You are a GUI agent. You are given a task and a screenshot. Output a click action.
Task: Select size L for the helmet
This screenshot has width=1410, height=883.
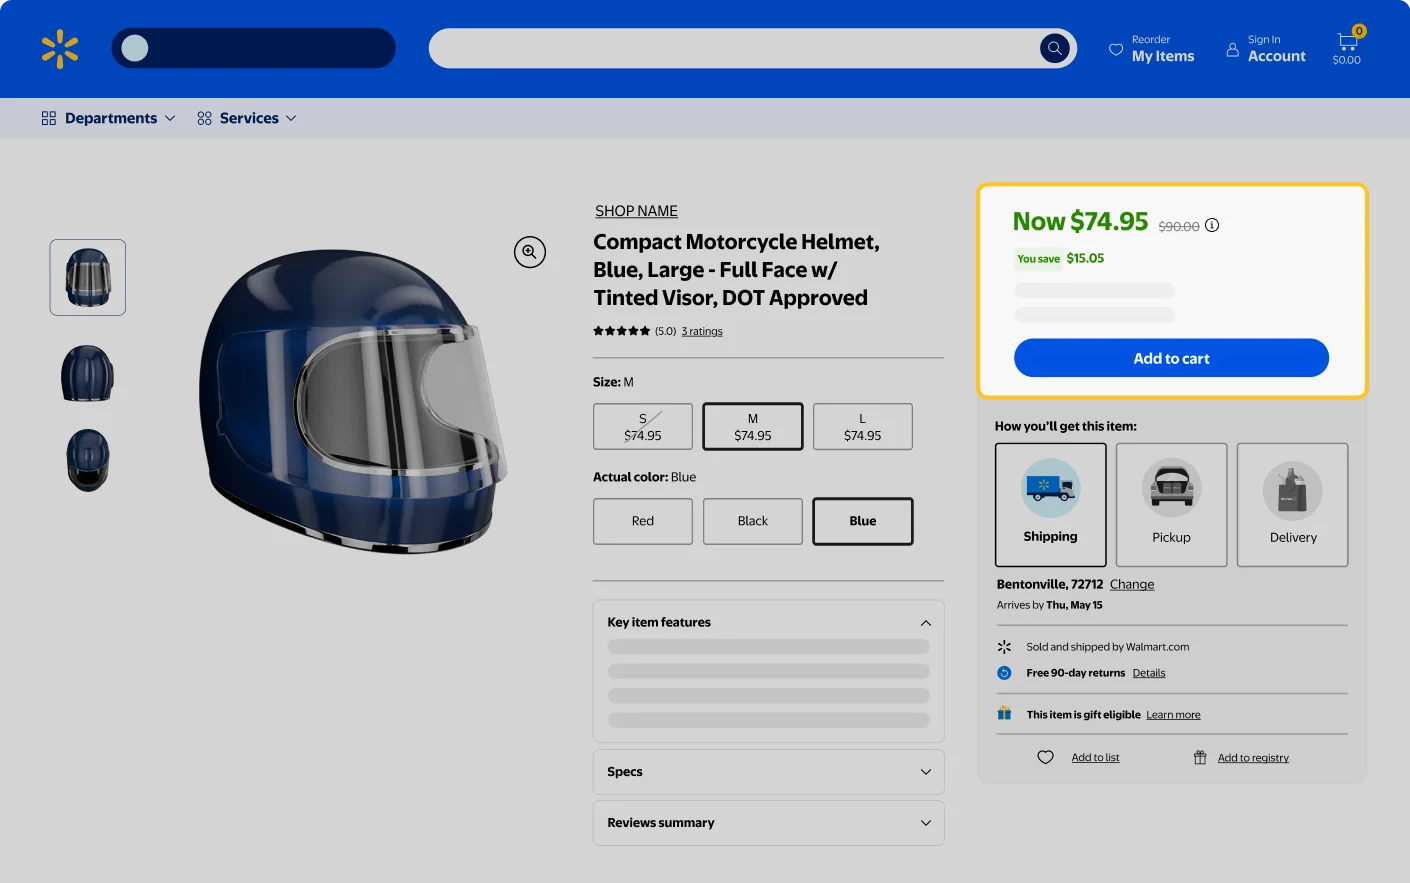point(862,426)
